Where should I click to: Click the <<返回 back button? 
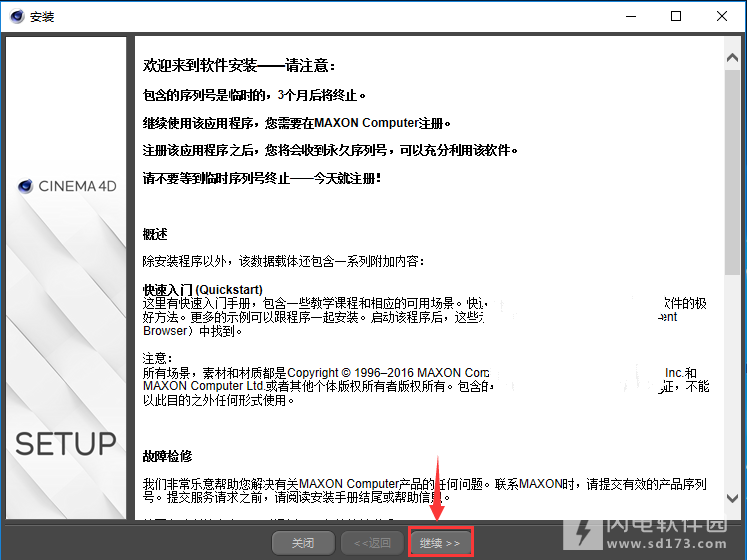click(372, 543)
